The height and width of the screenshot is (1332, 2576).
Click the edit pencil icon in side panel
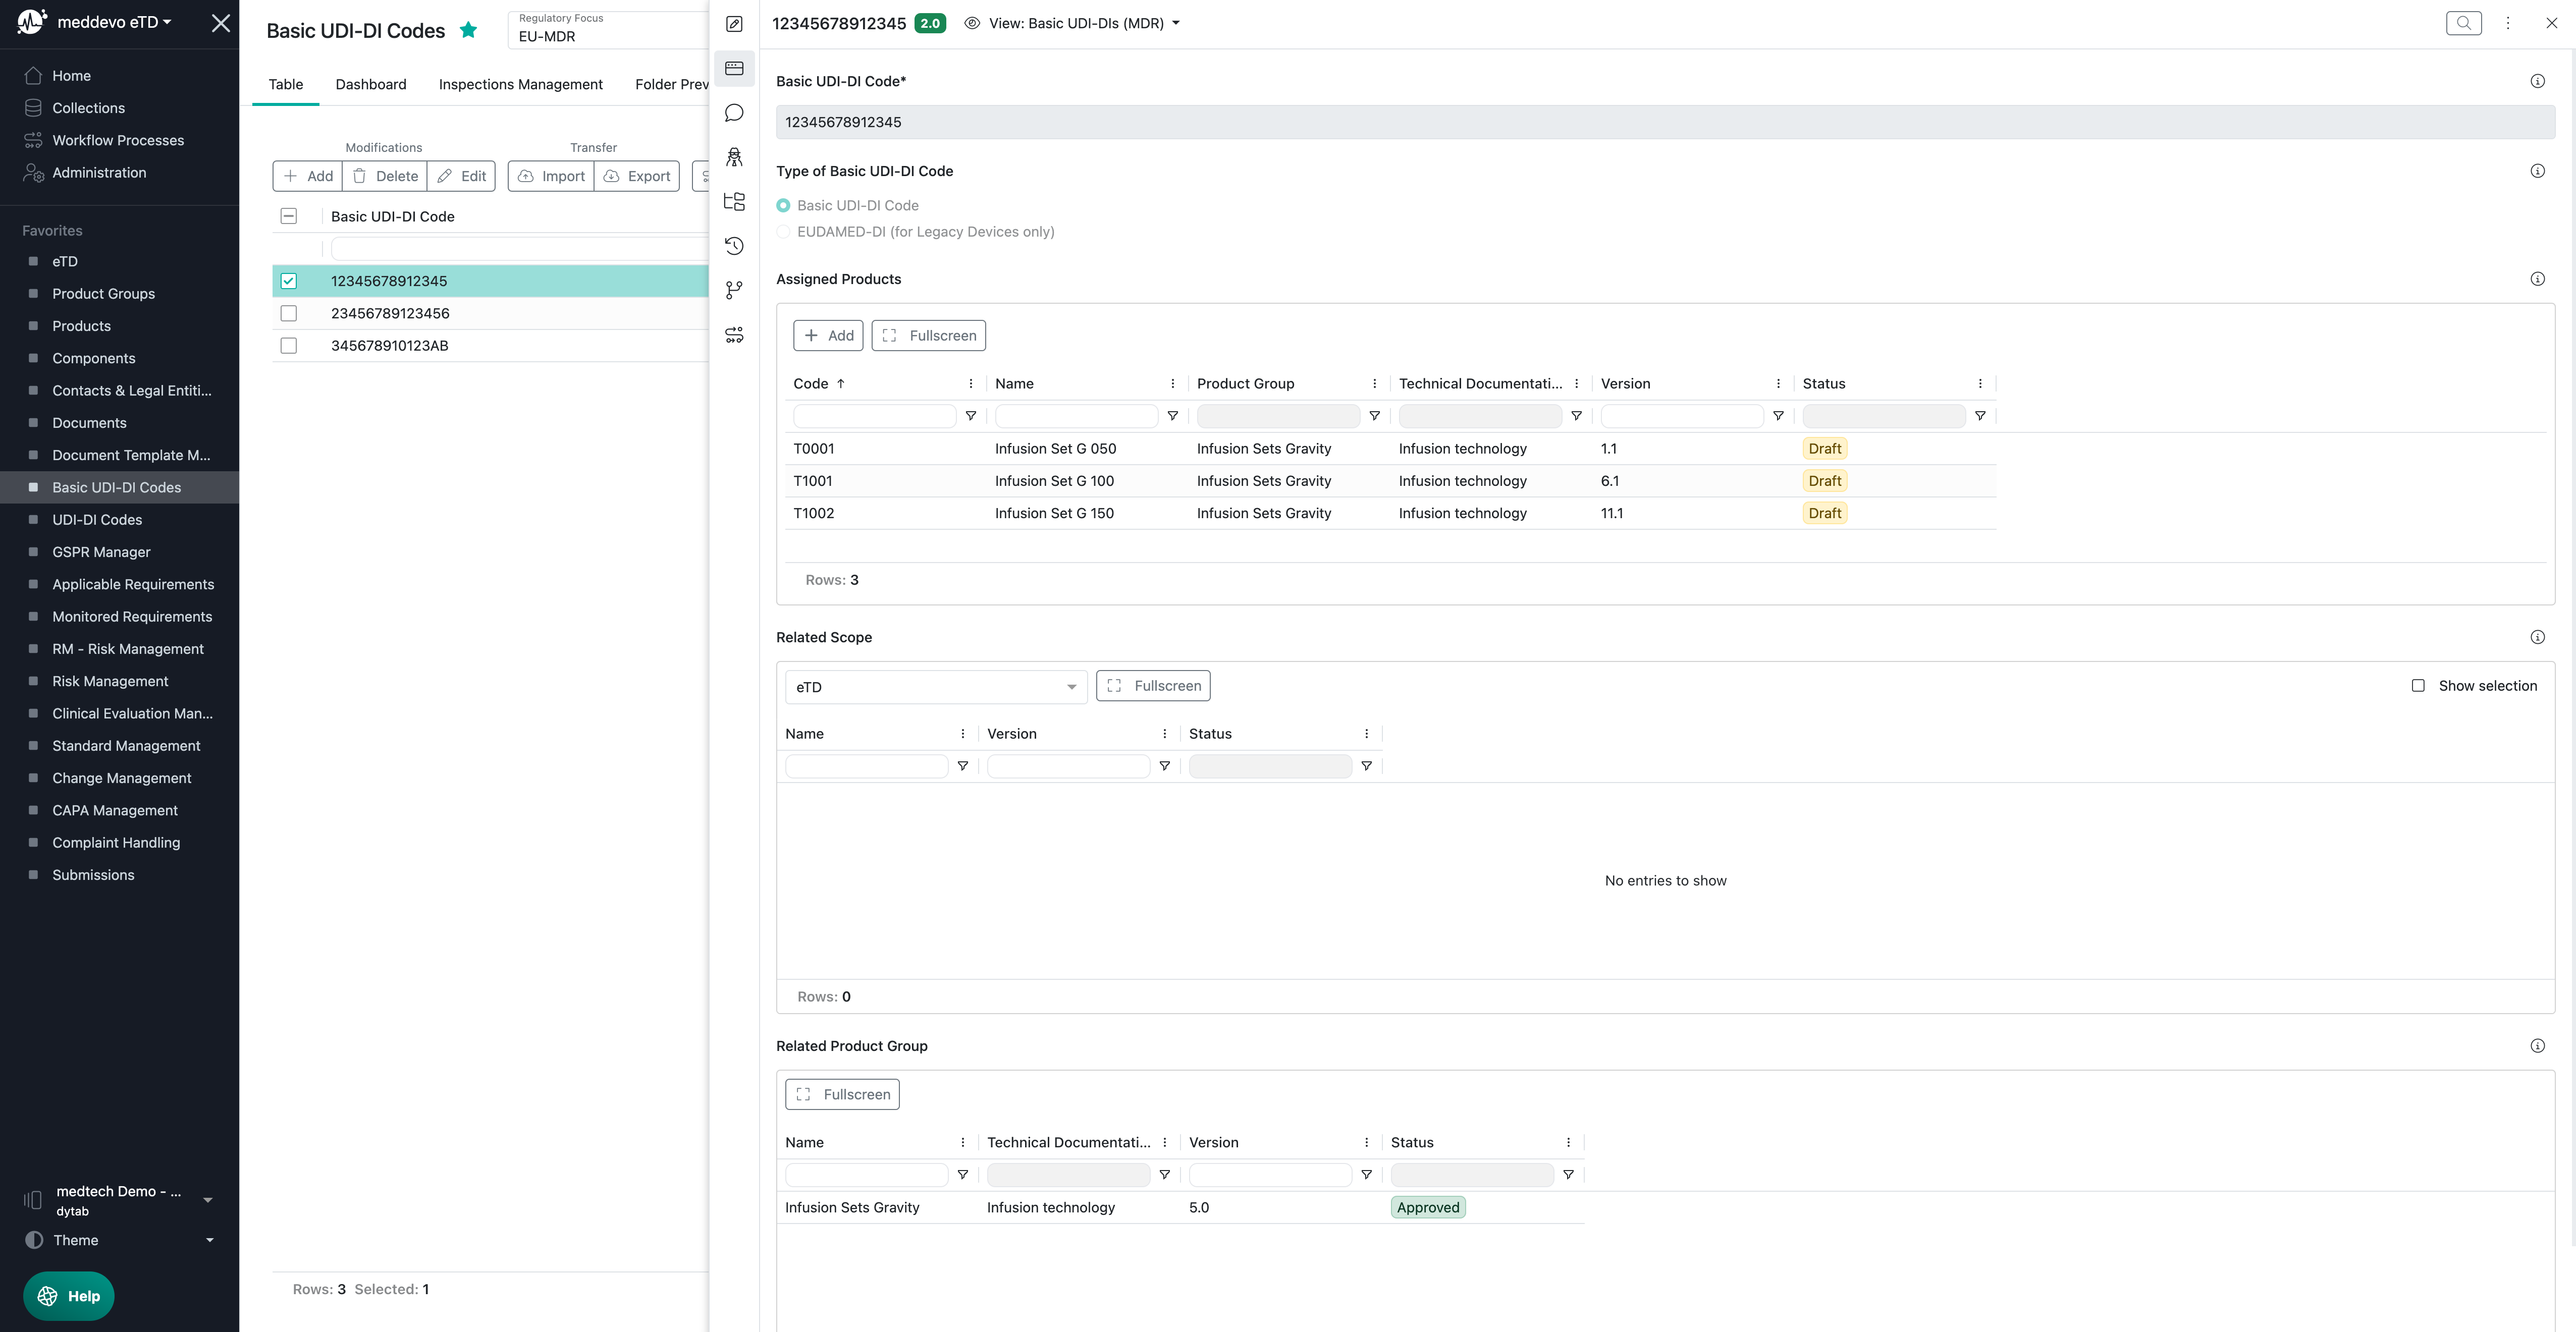734,24
